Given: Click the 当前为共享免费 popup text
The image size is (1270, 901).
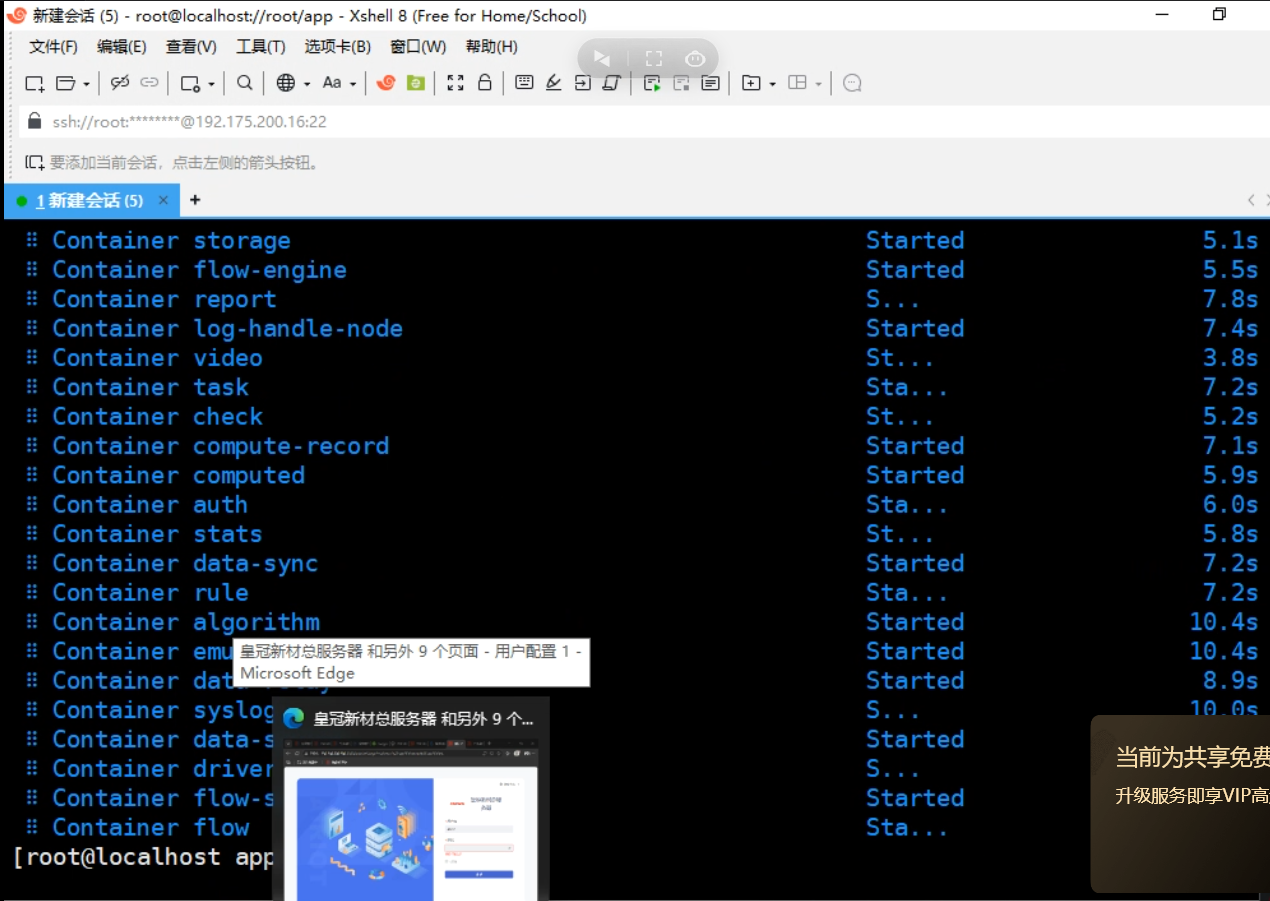Looking at the screenshot, I should point(1192,758).
